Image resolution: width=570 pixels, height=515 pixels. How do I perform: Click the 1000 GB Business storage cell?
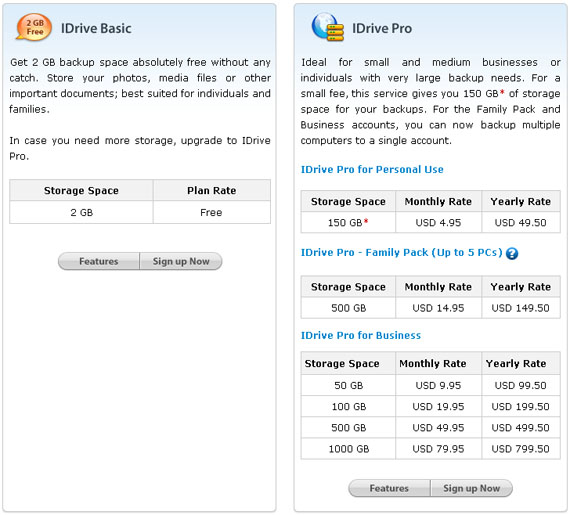pos(348,449)
